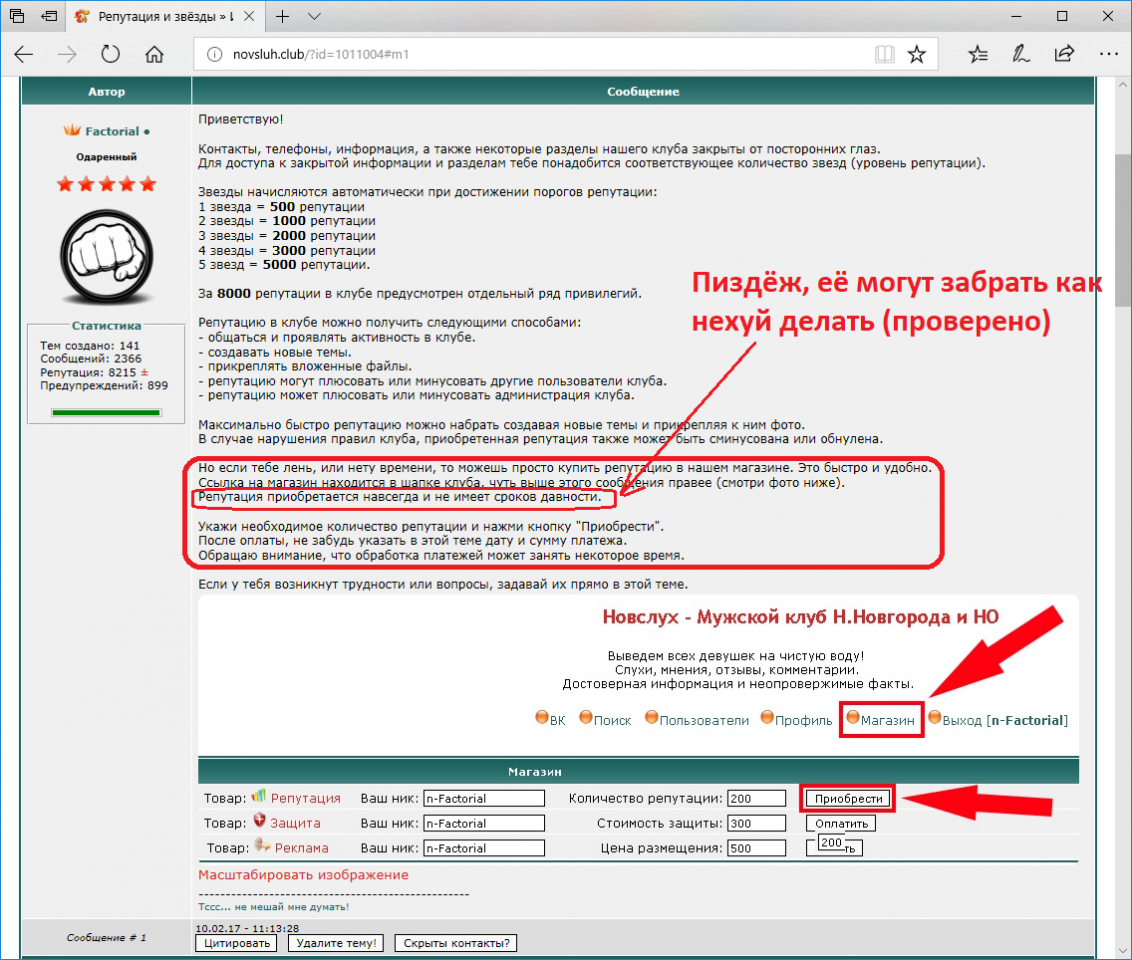Click the Add notes pen icon

point(1021,54)
